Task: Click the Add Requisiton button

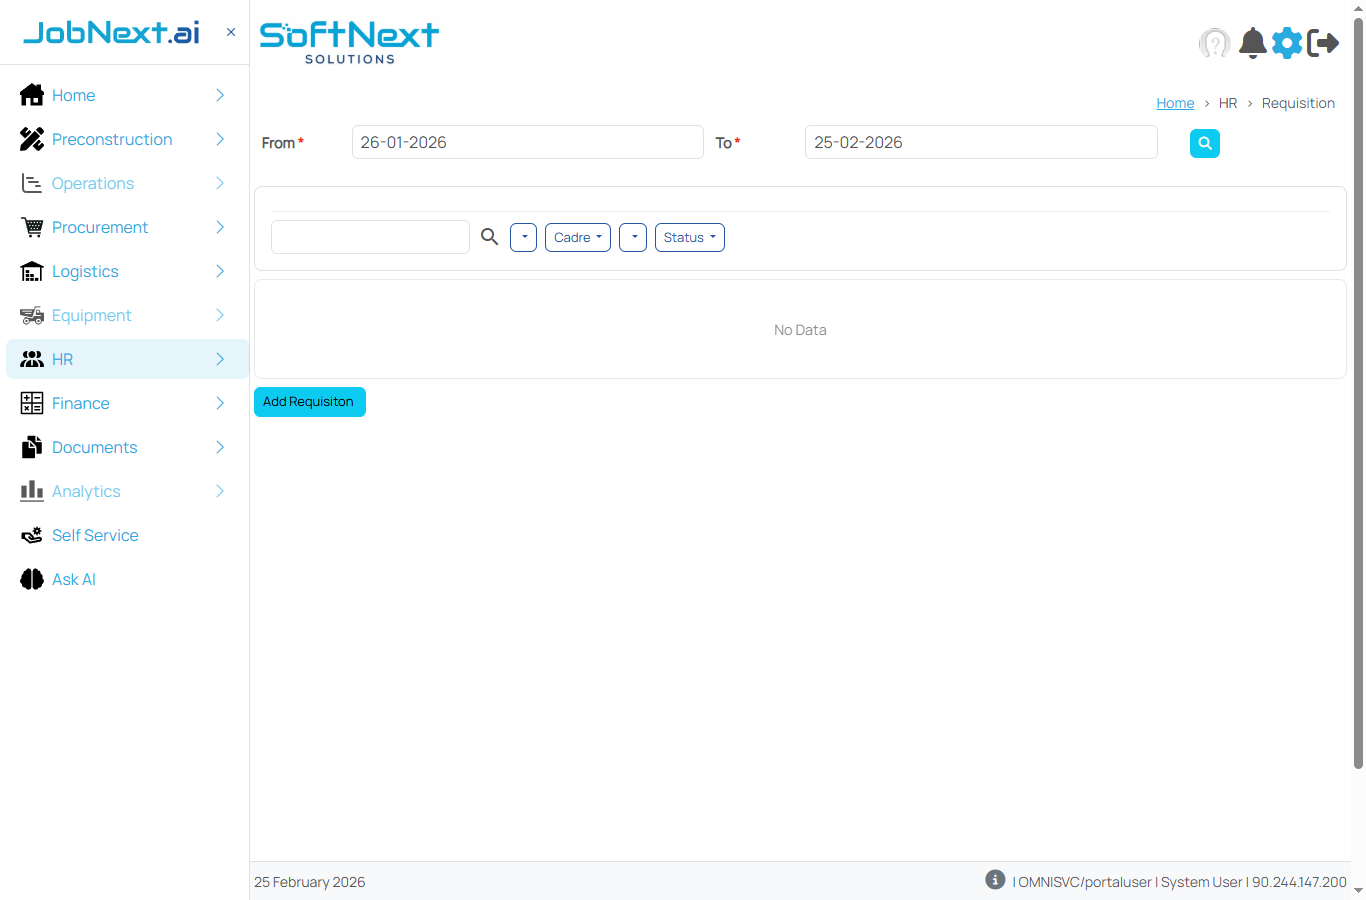Action: tap(309, 401)
